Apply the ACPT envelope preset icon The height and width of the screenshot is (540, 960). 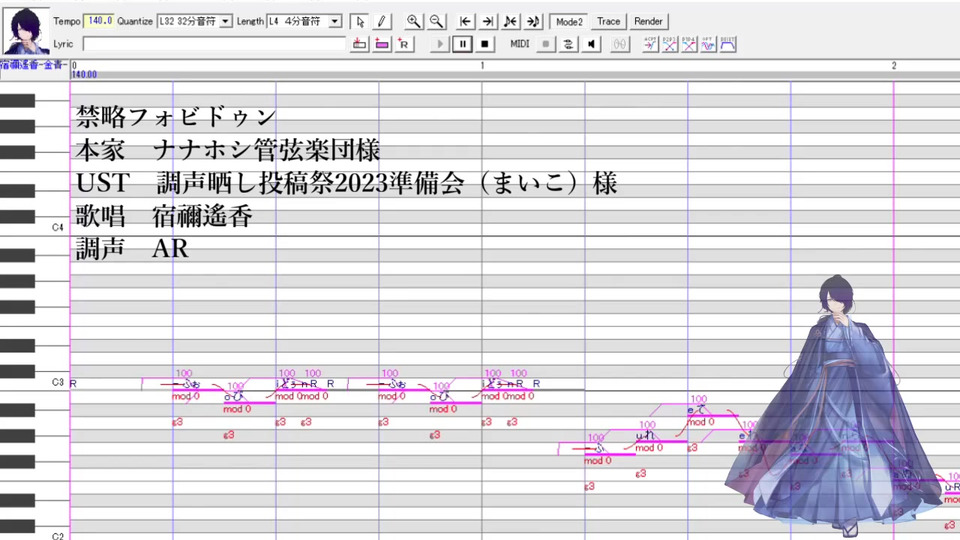(650, 44)
